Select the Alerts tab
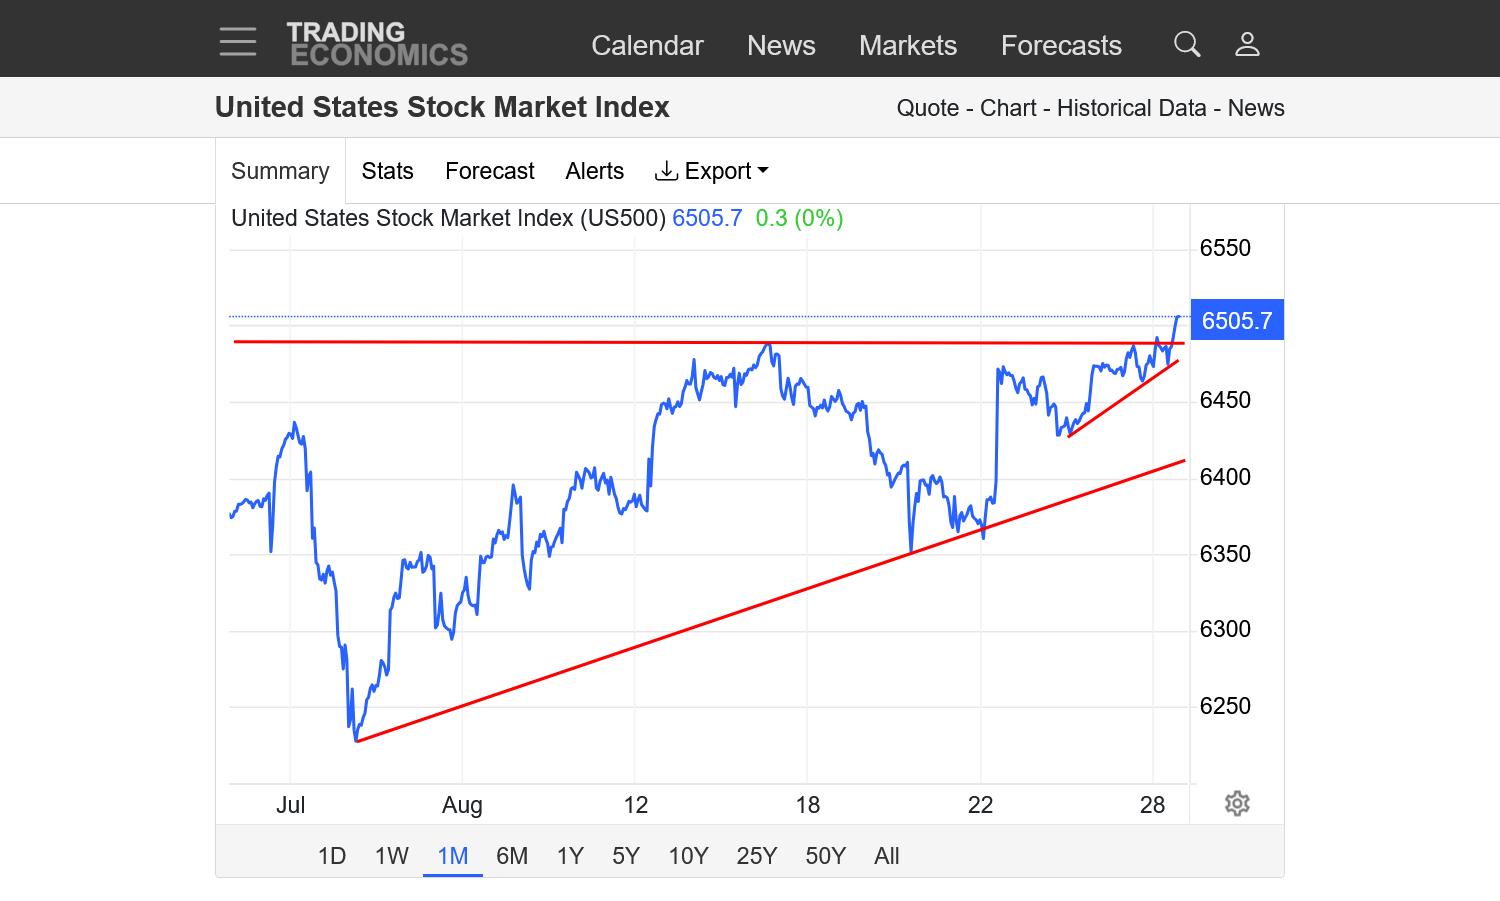The image size is (1500, 901). (x=594, y=171)
